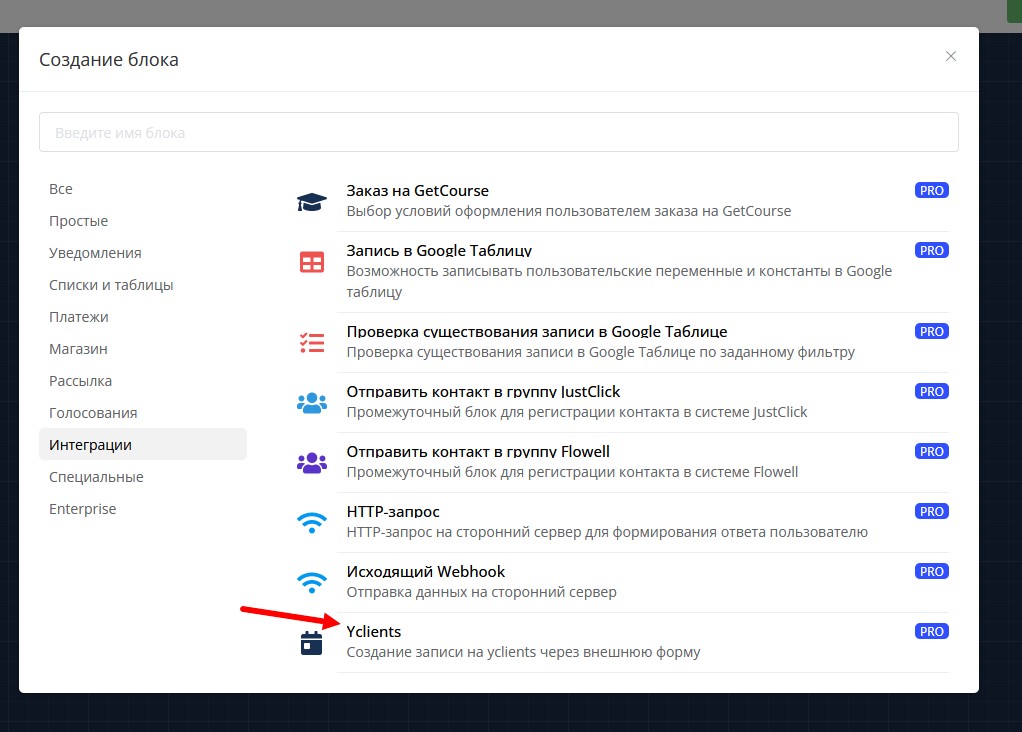1022x732 pixels.
Task: Click the checklist record verification icon
Action: pyautogui.click(x=312, y=342)
